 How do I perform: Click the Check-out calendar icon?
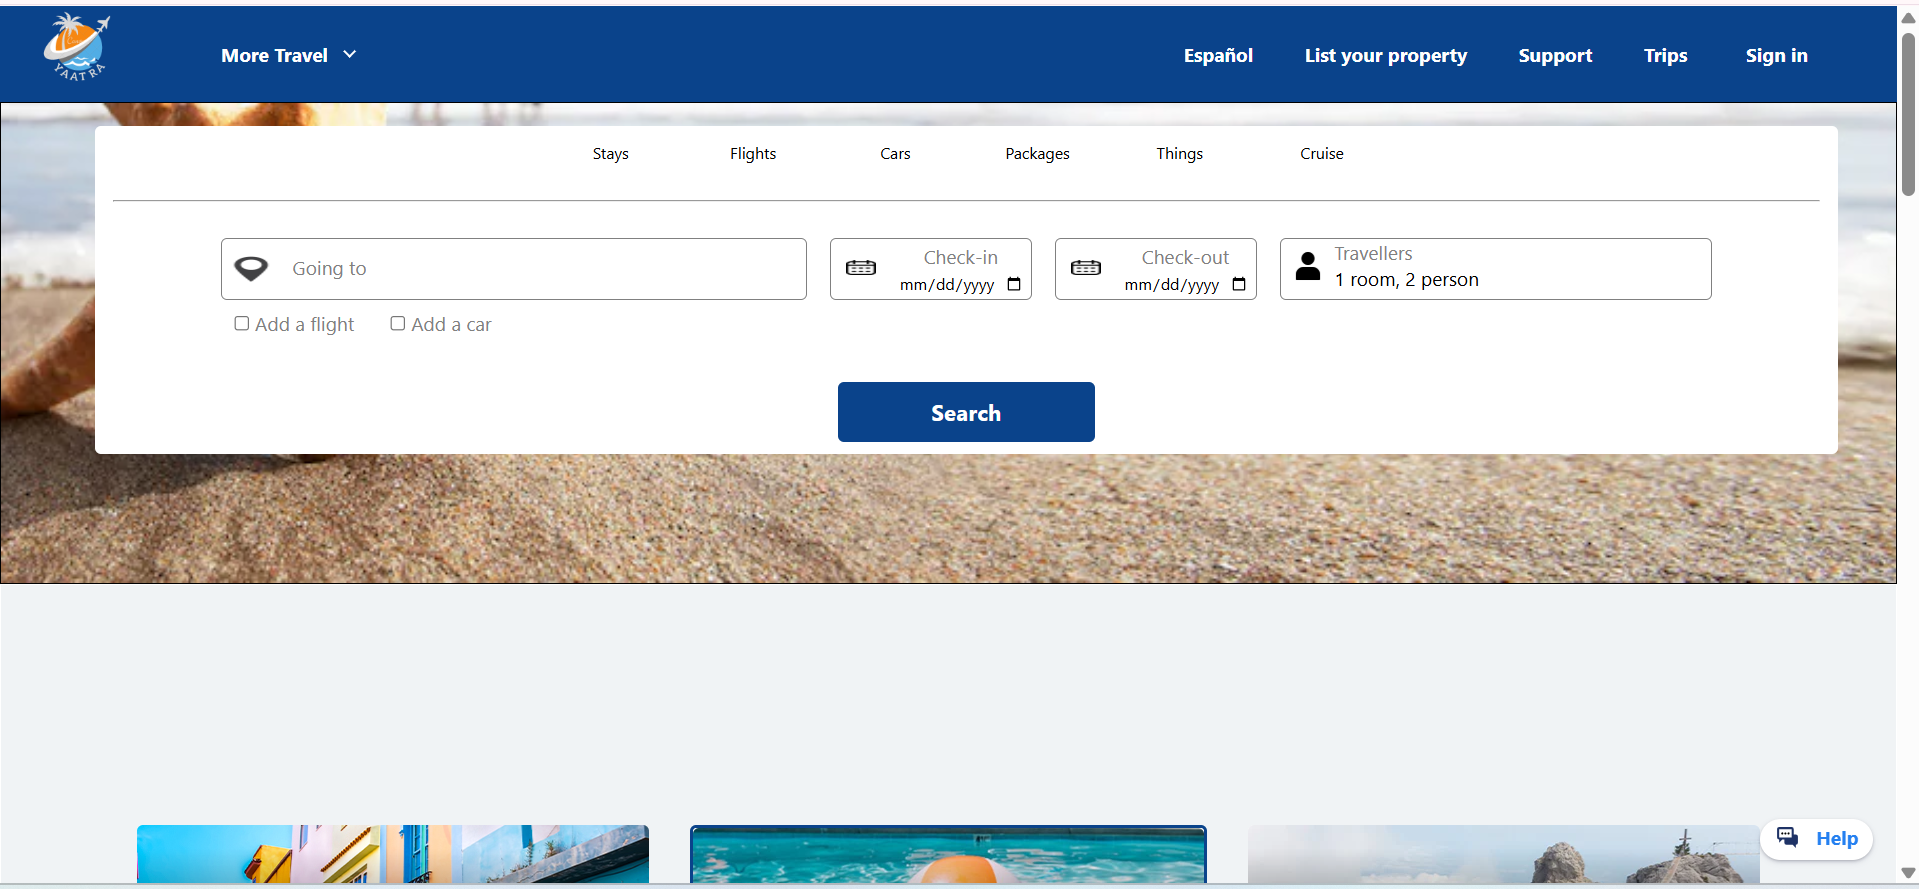click(x=1086, y=268)
